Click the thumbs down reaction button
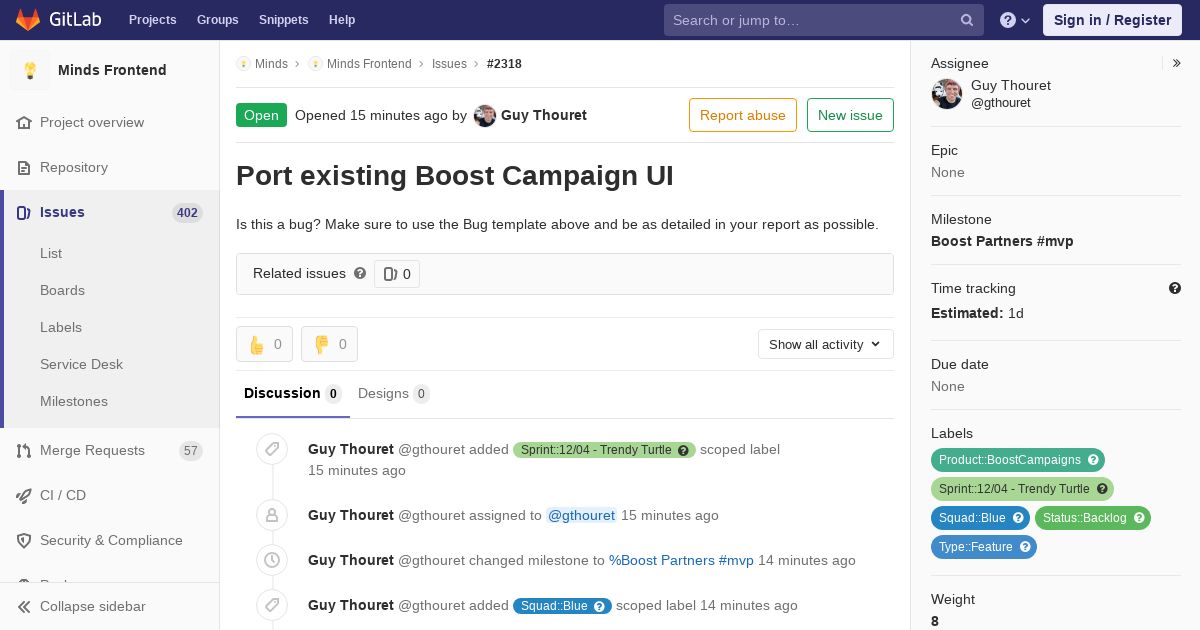This screenshot has height=630, width=1200. [329, 344]
